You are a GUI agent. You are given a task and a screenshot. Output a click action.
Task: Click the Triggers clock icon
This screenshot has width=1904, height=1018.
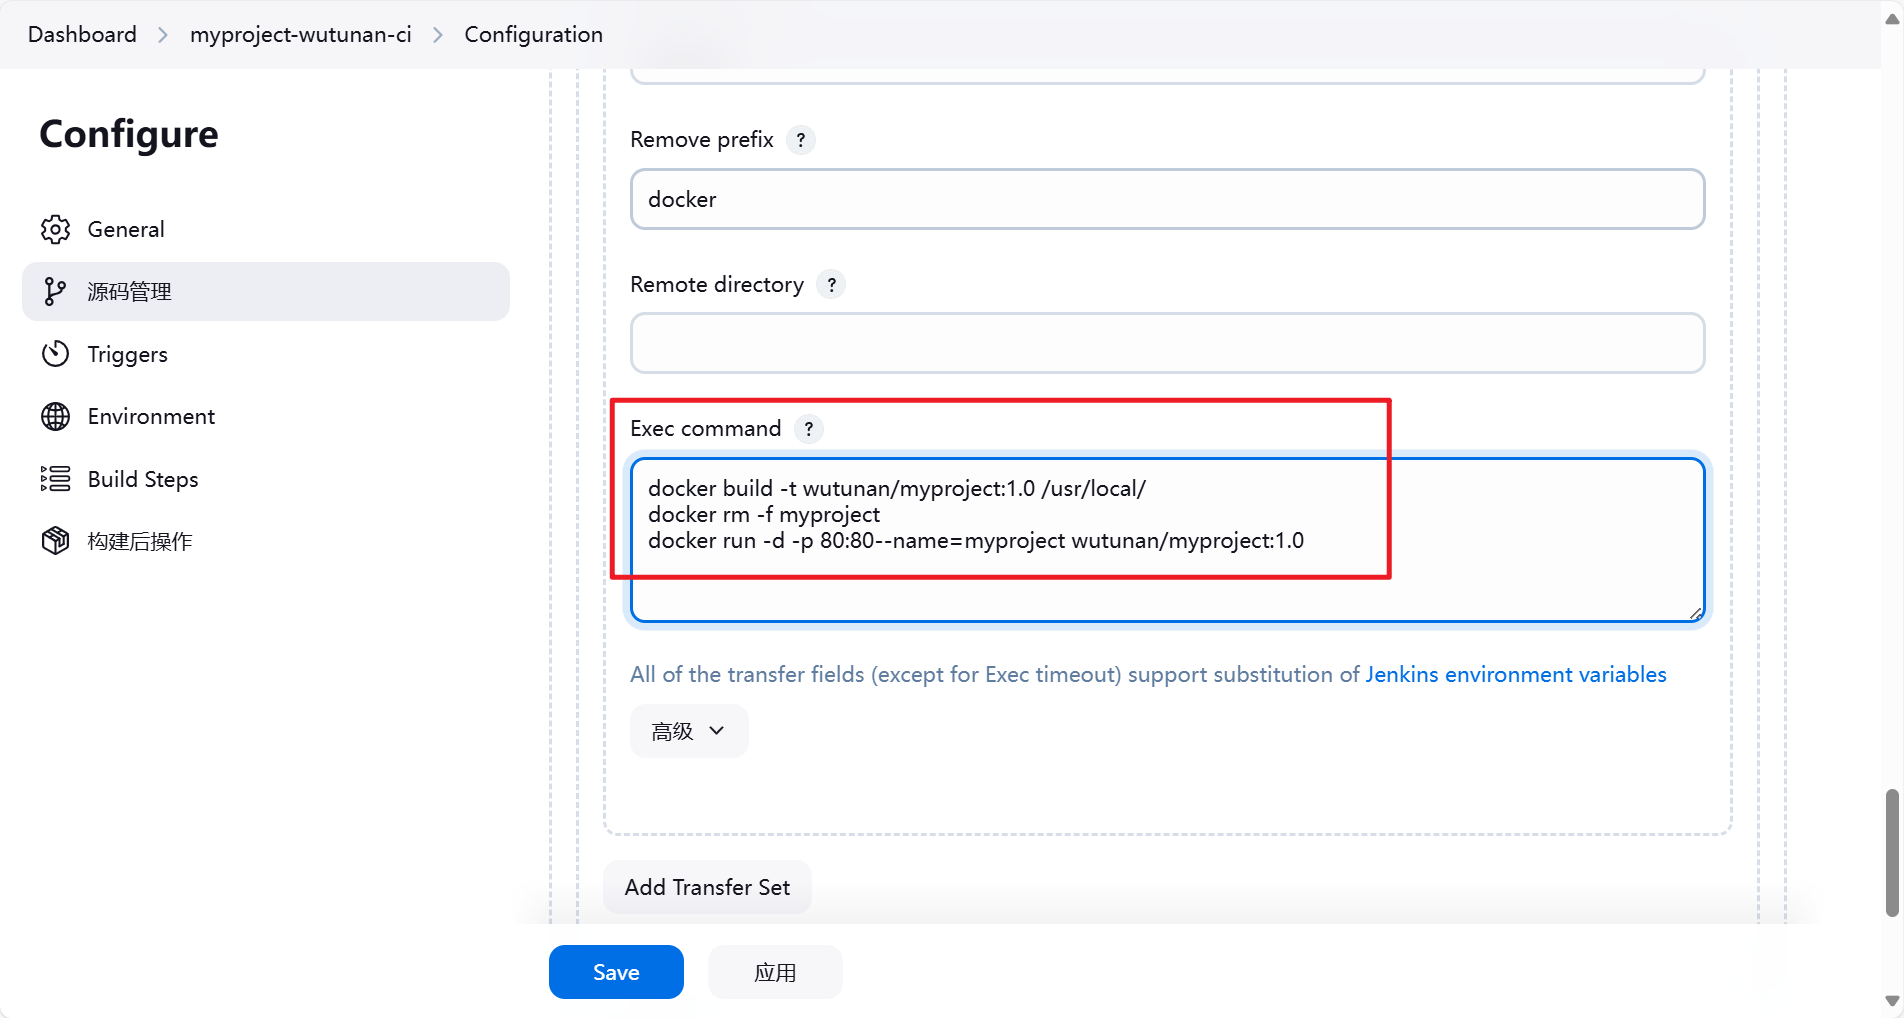pyautogui.click(x=55, y=354)
